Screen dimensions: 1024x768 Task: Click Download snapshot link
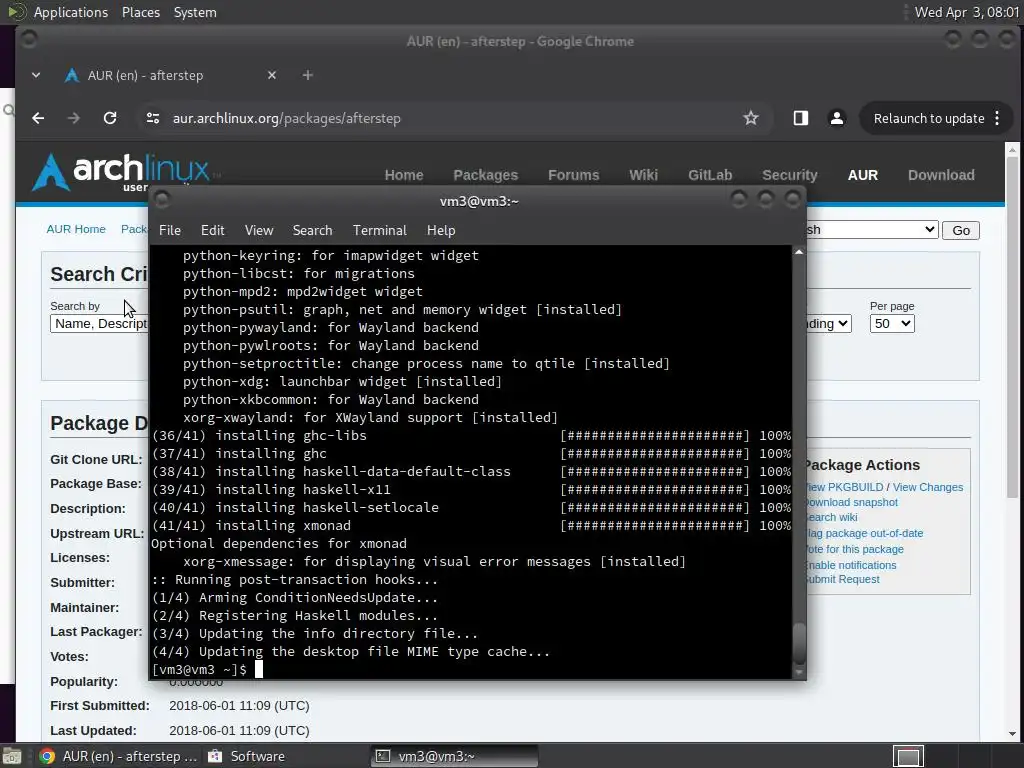click(x=852, y=502)
